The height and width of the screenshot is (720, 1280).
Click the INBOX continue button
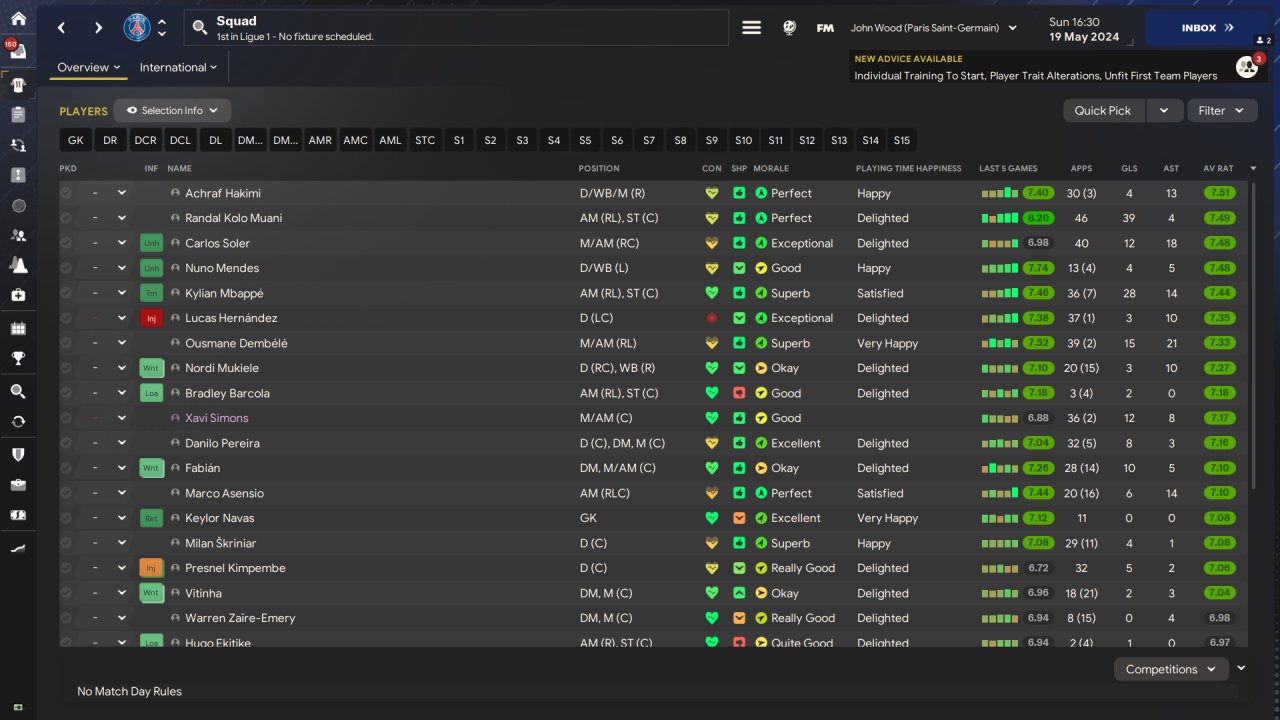(1207, 28)
